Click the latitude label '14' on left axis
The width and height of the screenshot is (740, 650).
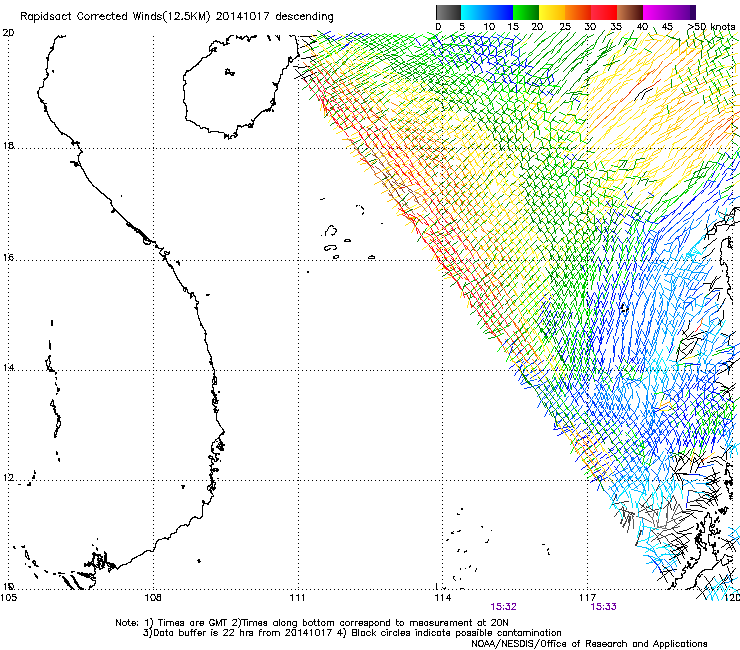(x=8, y=367)
